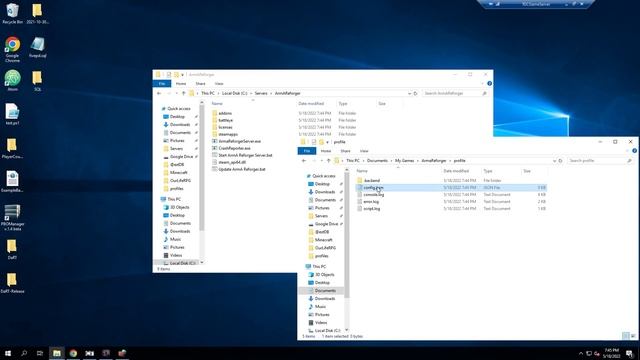Viewport: 640px width, 360px height.
Task: Open the Home tab in profile window
Action: coord(326,151)
